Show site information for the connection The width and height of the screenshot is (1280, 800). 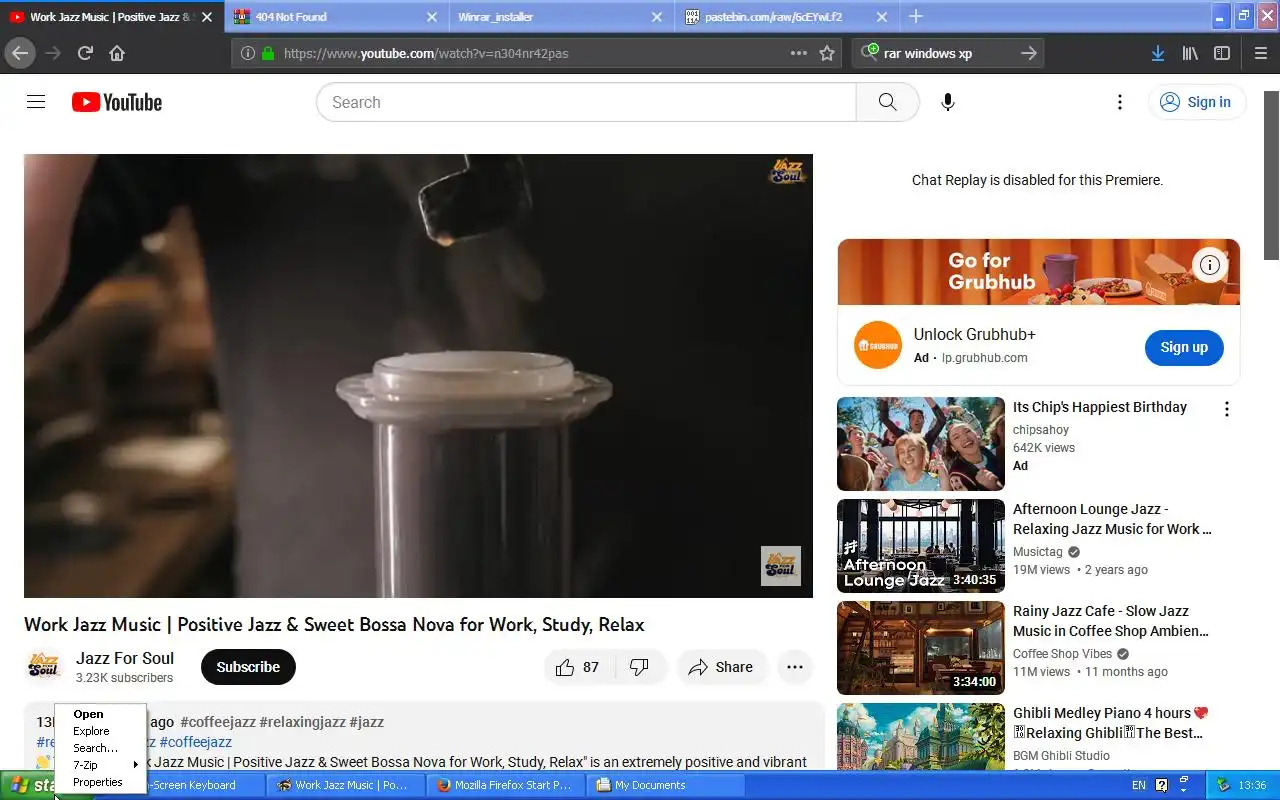[x=248, y=53]
